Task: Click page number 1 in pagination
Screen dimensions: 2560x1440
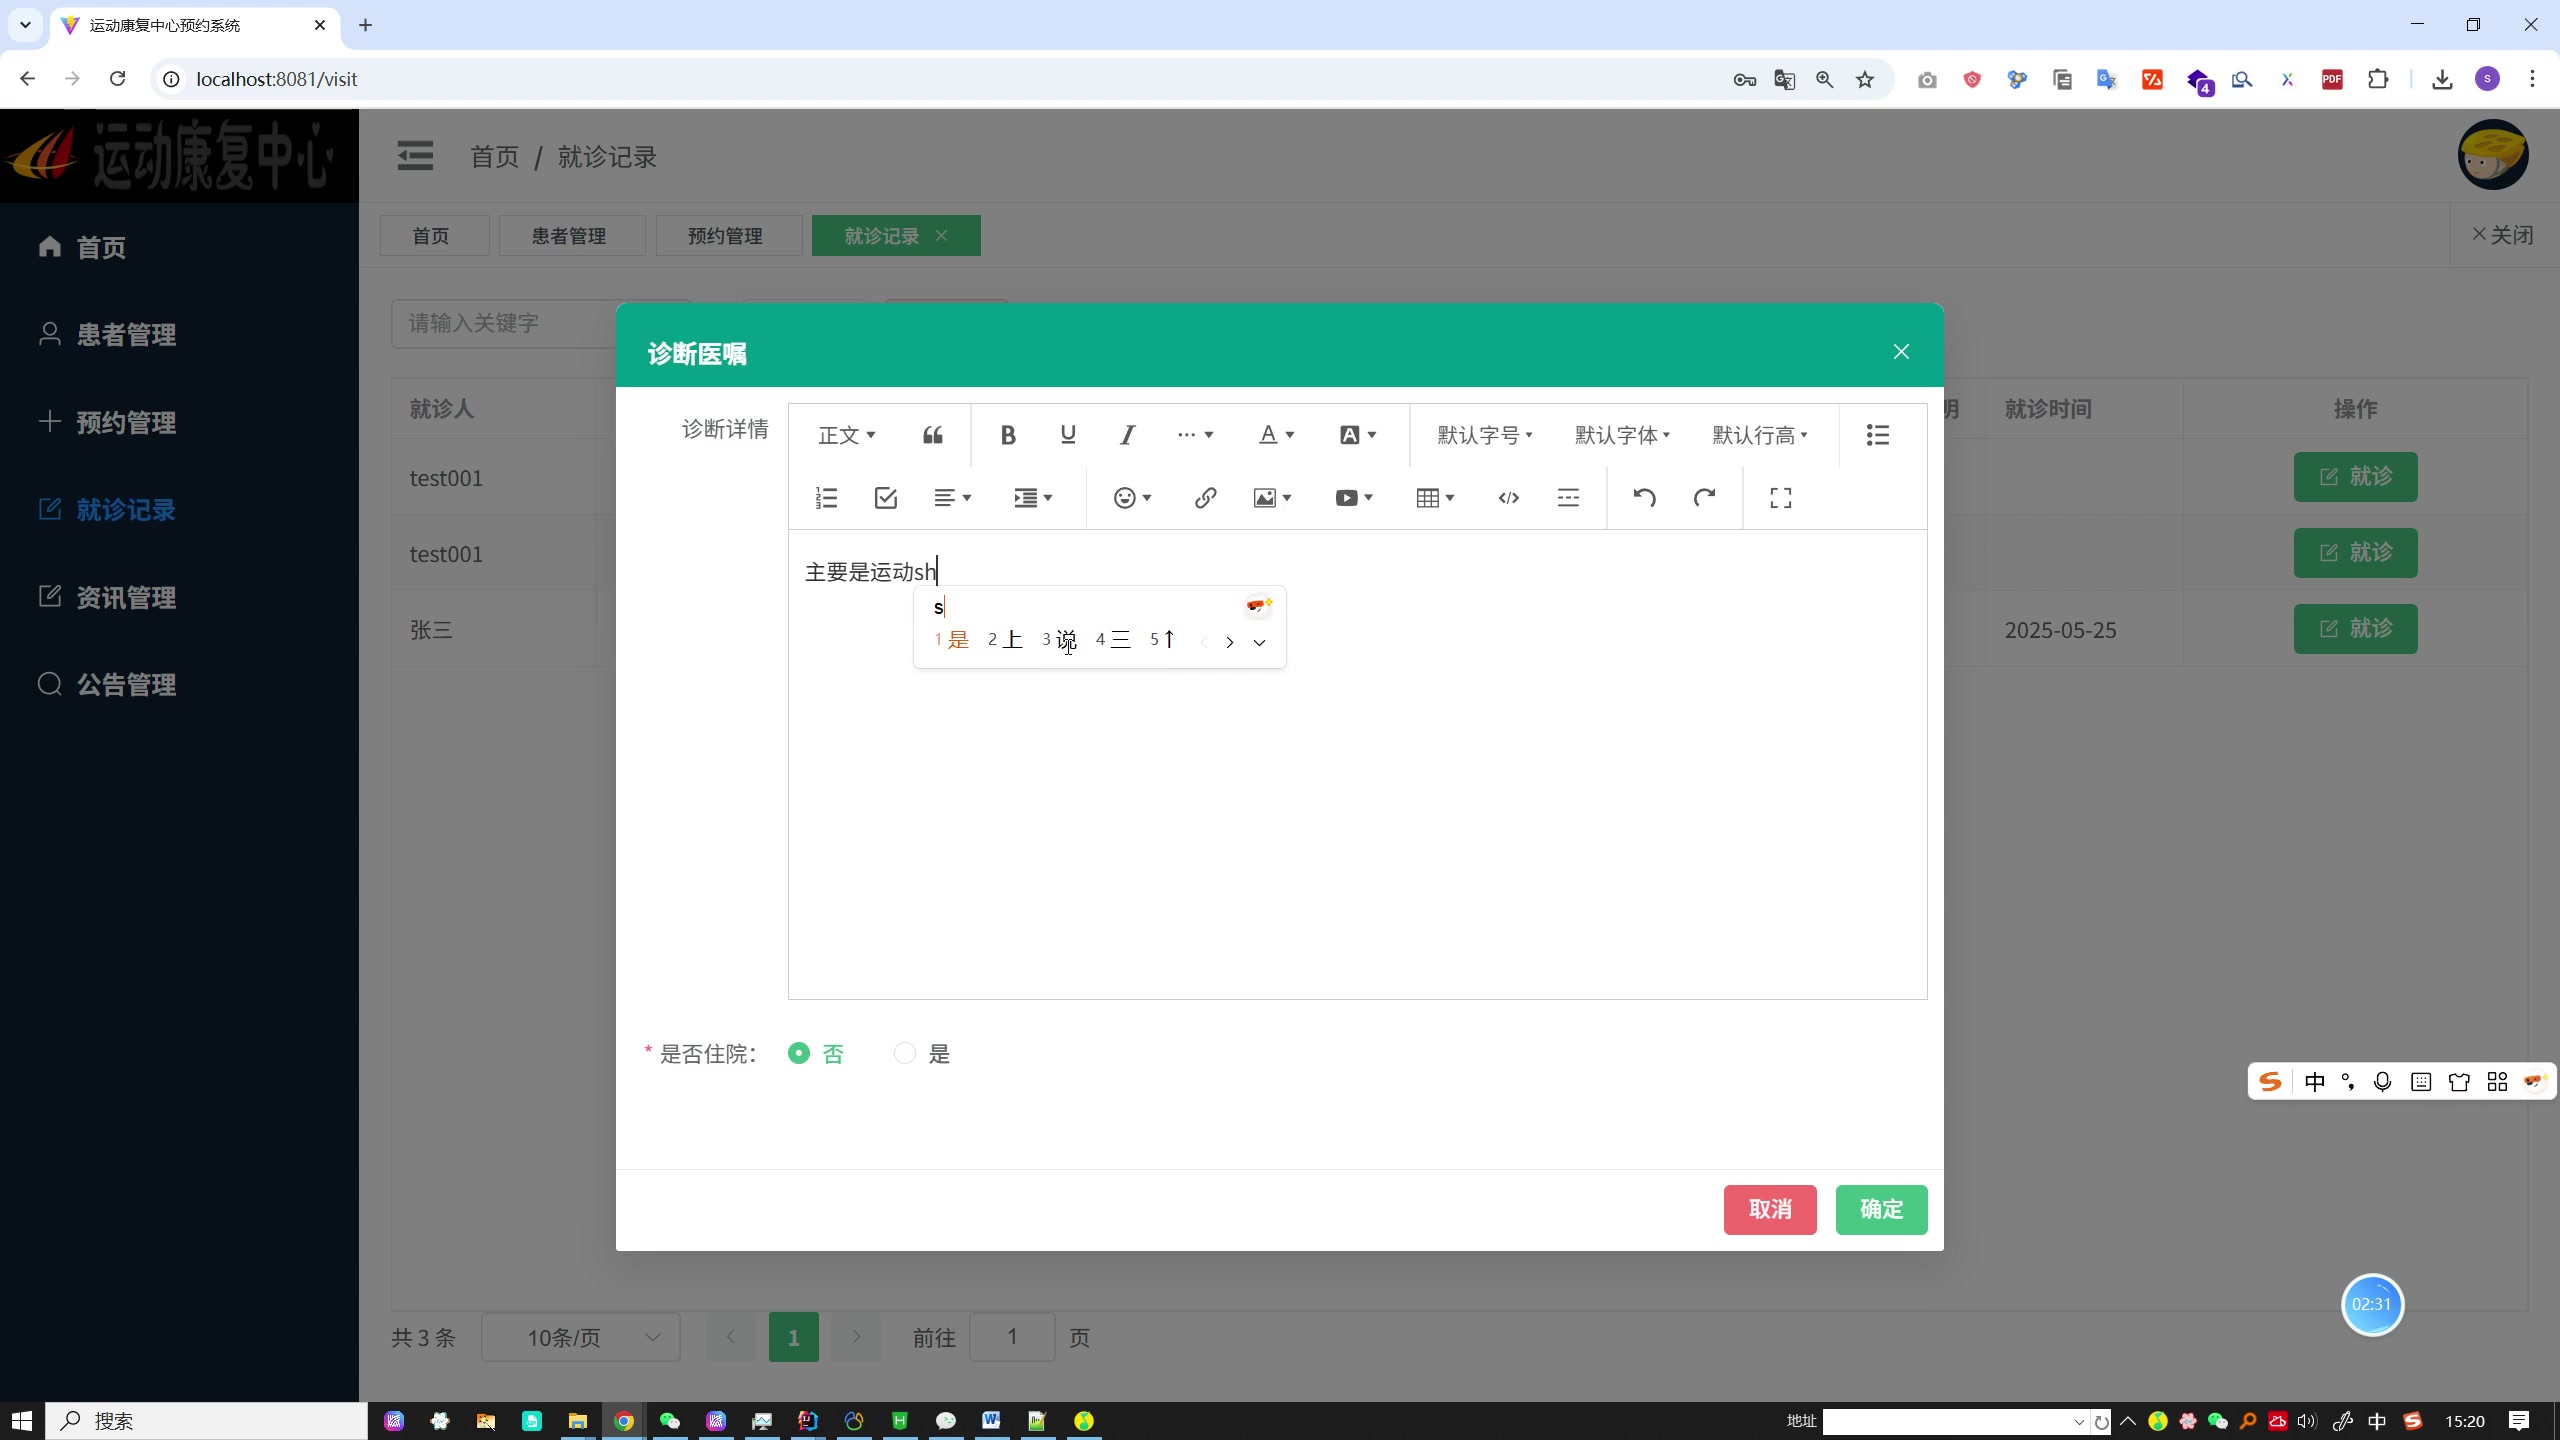Action: coord(794,1337)
